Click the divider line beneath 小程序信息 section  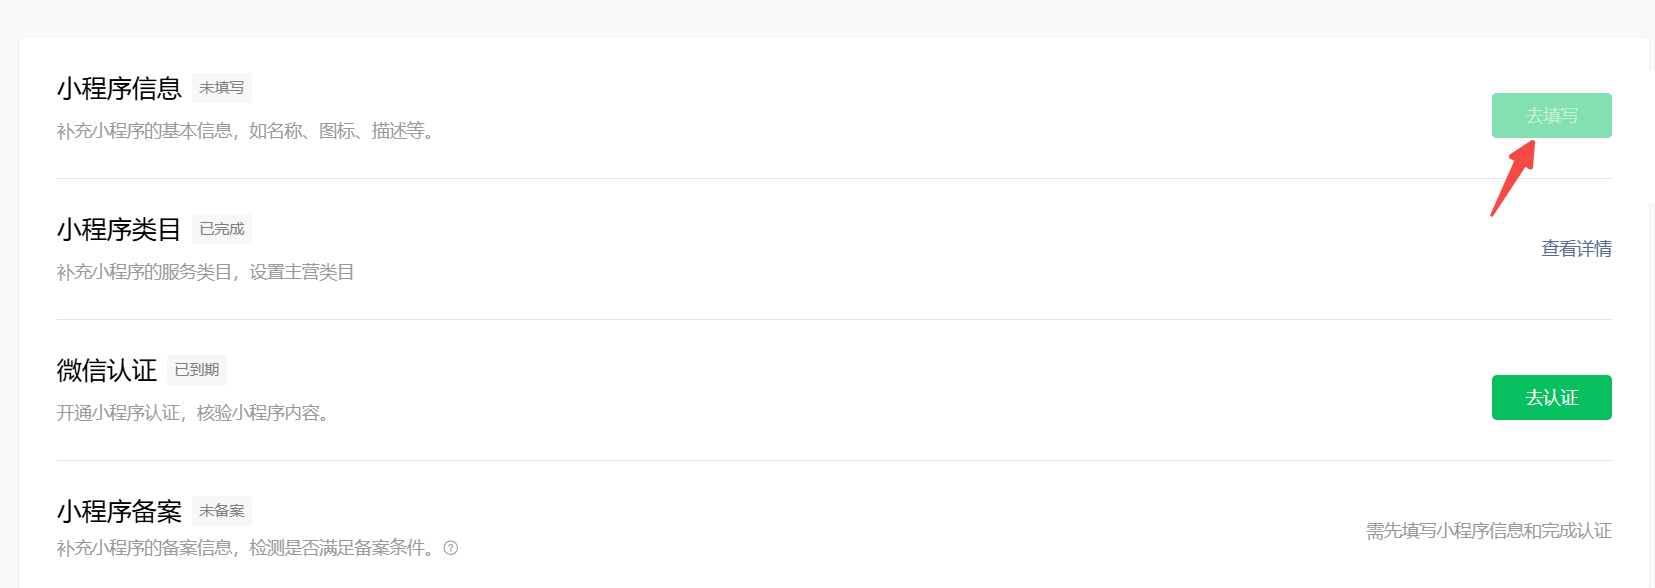pos(834,178)
